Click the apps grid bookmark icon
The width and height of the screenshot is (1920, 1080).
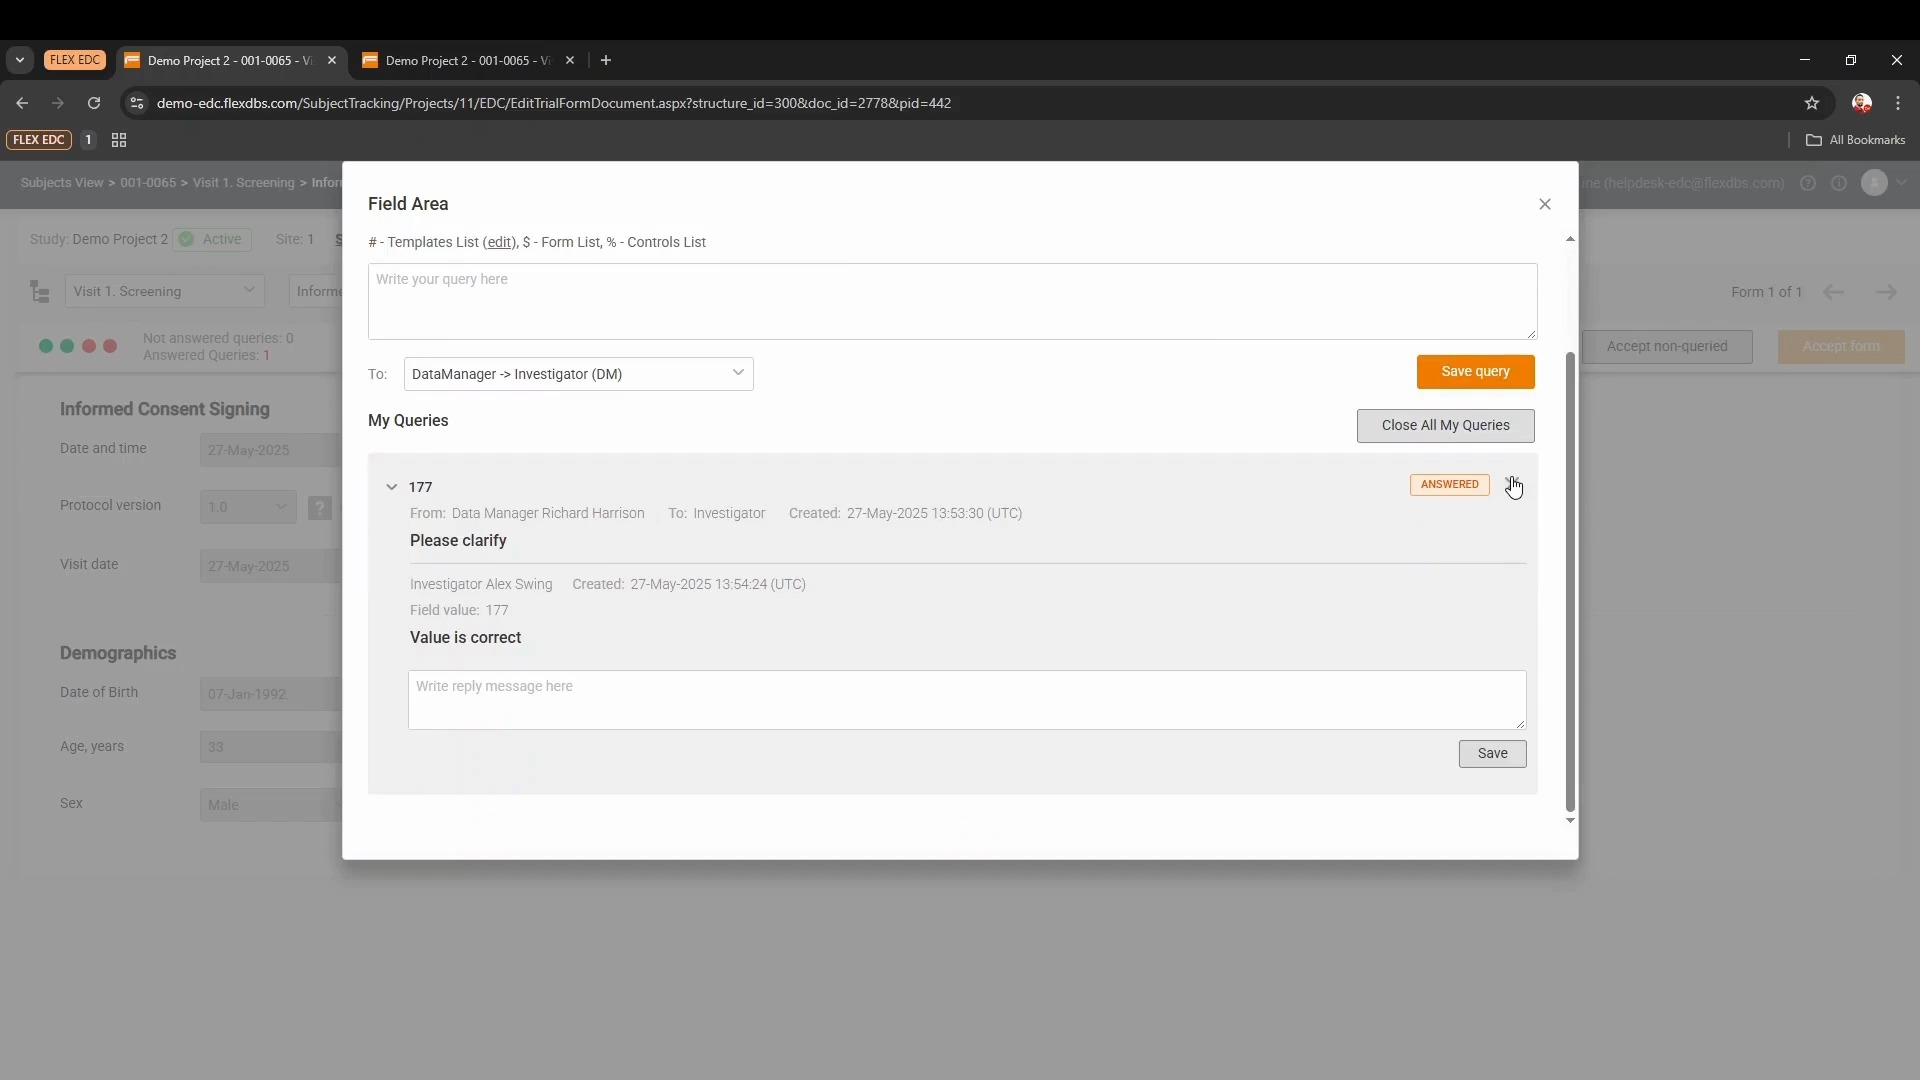coord(119,140)
